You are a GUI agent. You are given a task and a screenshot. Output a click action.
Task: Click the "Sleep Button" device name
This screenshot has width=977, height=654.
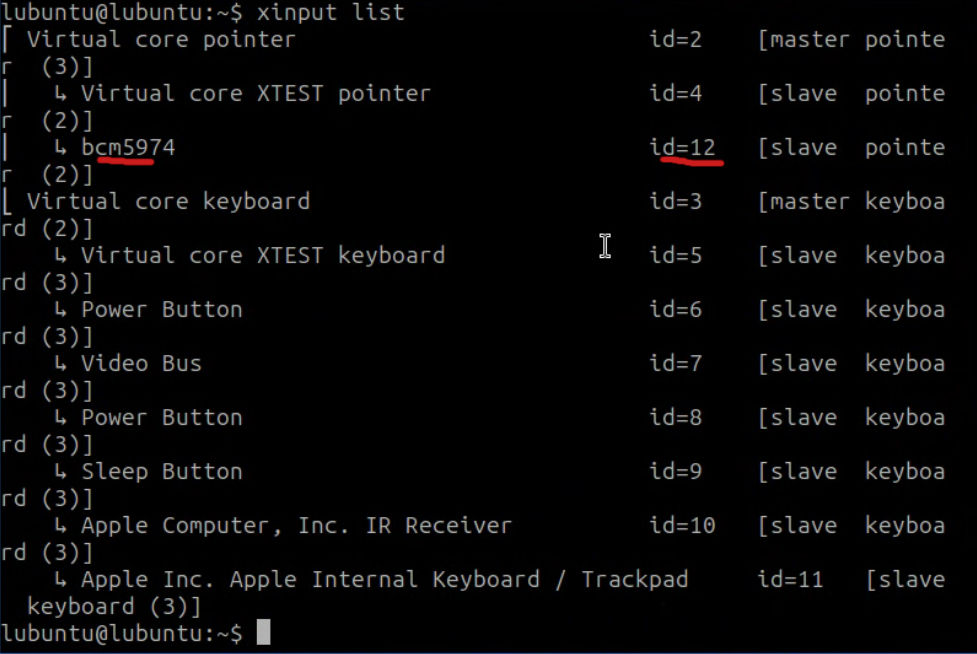point(161,472)
